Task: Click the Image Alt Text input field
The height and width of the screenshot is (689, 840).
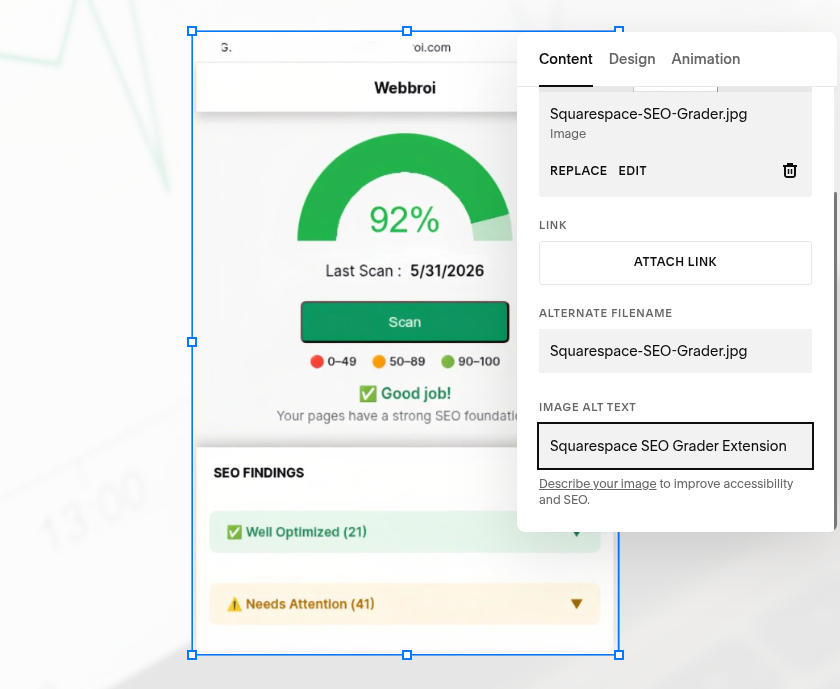Action: (675, 446)
